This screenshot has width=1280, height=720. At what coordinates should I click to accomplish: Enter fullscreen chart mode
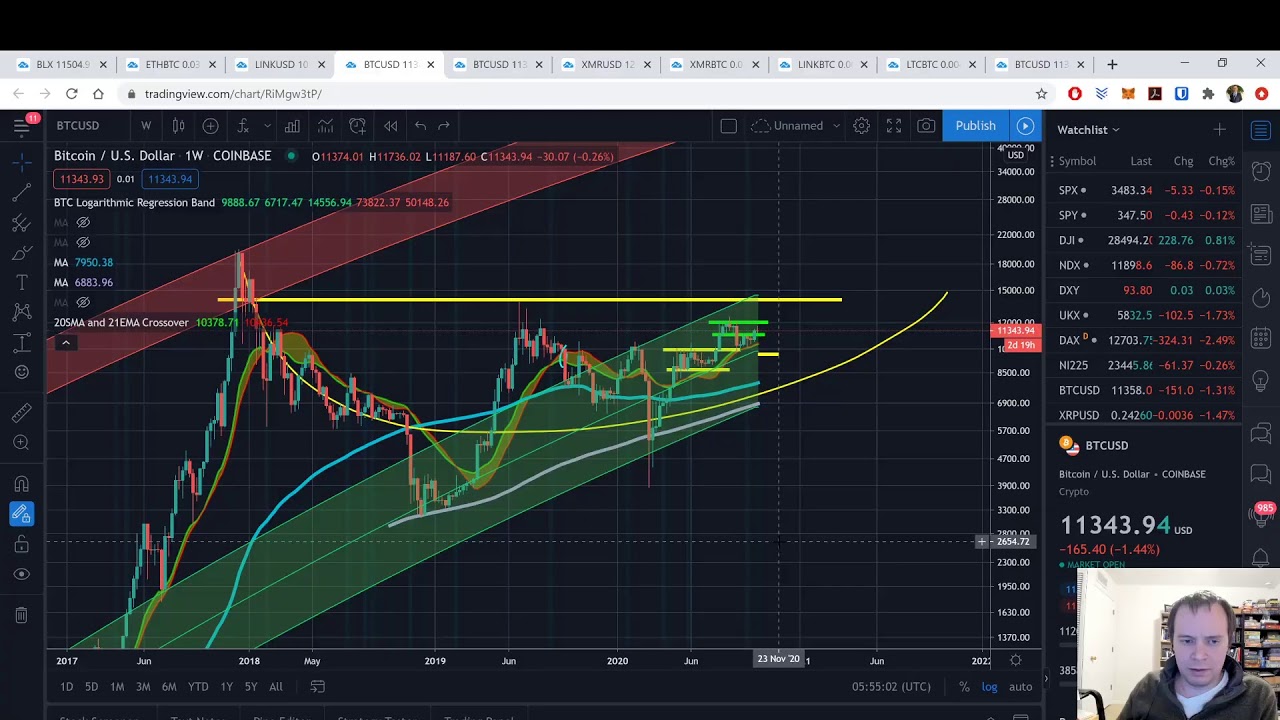coord(894,125)
